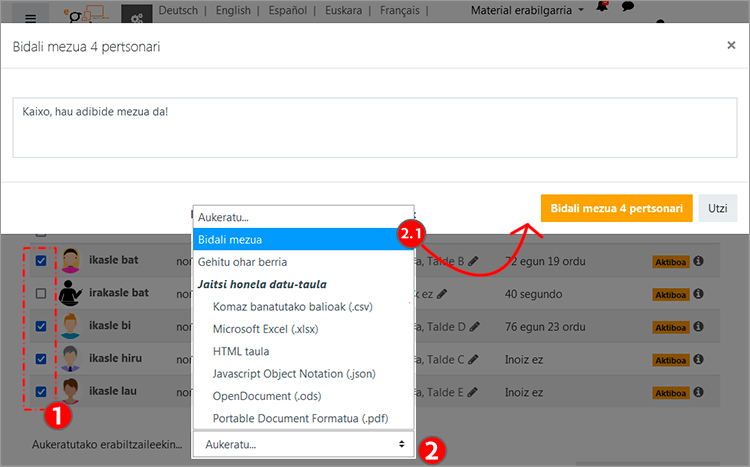Click the pencil icon next to Talde B

(473, 261)
